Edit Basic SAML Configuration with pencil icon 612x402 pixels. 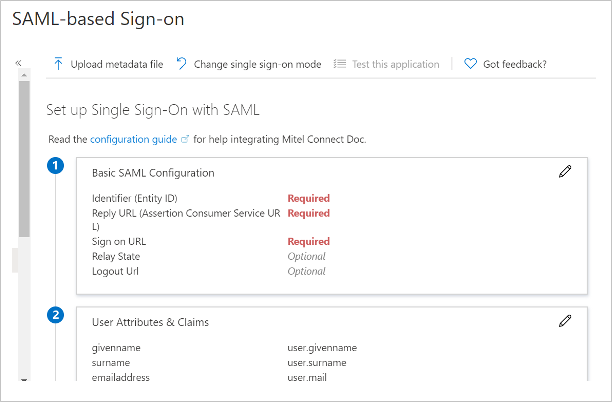click(x=565, y=171)
